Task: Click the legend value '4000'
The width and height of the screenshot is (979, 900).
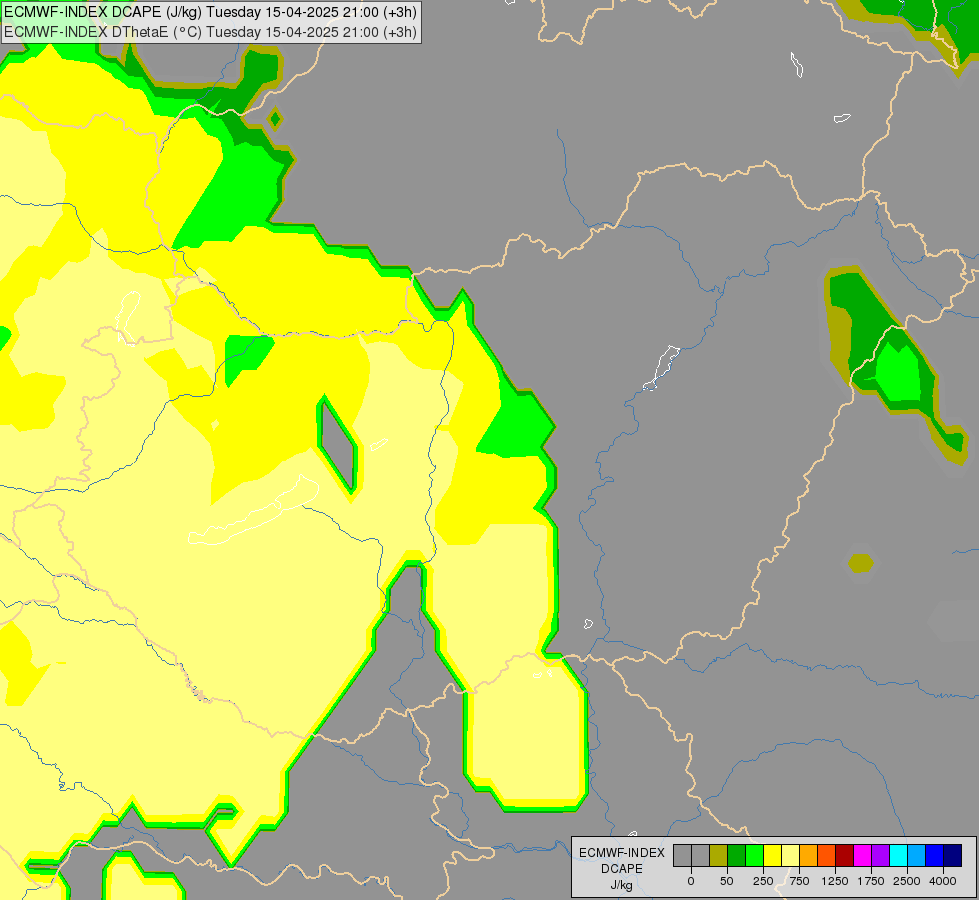Action: (943, 881)
